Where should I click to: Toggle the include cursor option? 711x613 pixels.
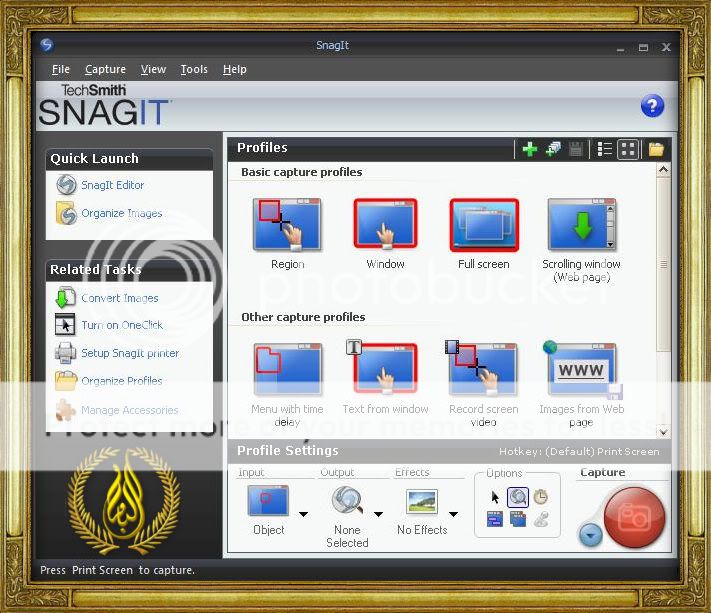pyautogui.click(x=495, y=497)
